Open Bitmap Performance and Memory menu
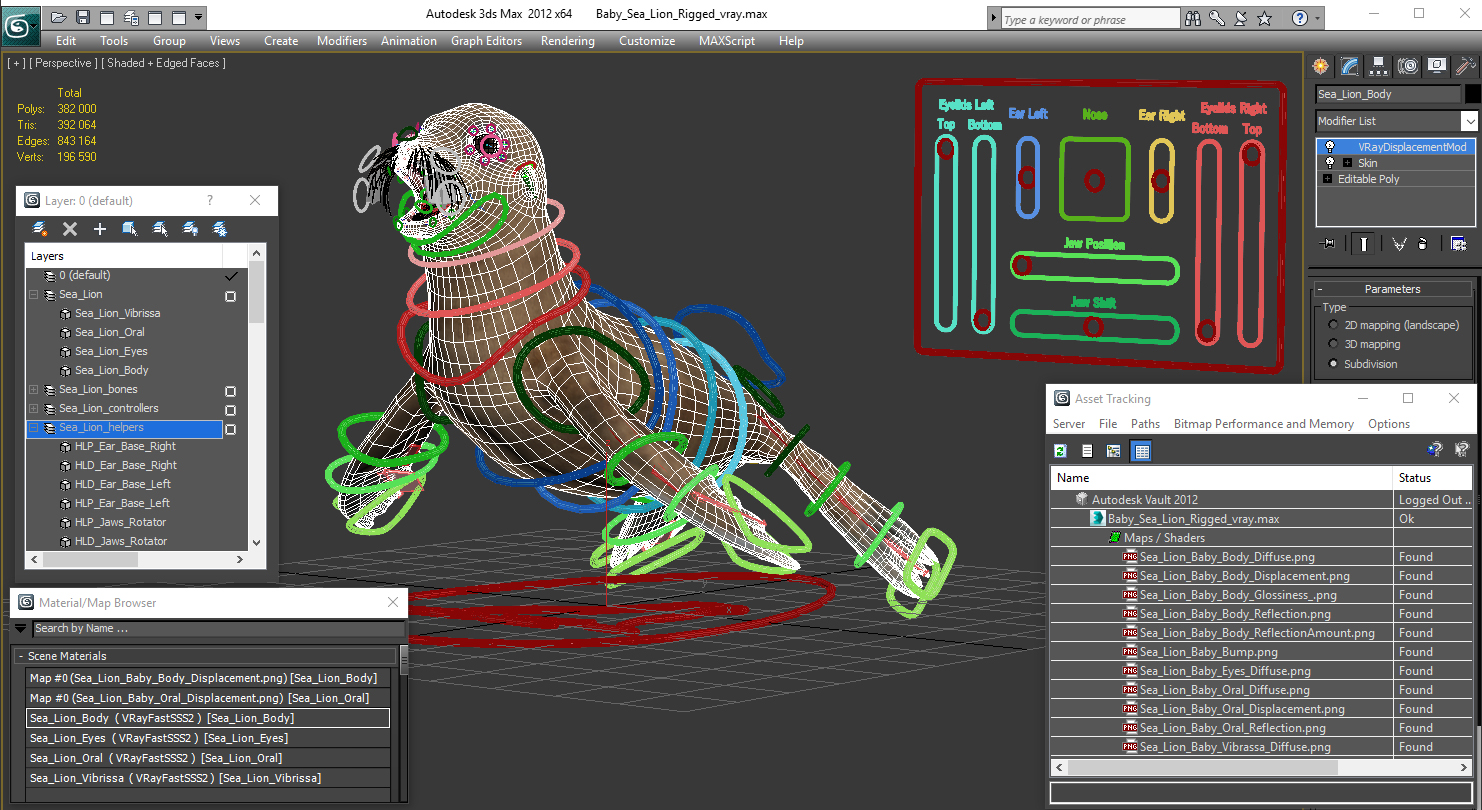The height and width of the screenshot is (810, 1482). click(x=1263, y=424)
